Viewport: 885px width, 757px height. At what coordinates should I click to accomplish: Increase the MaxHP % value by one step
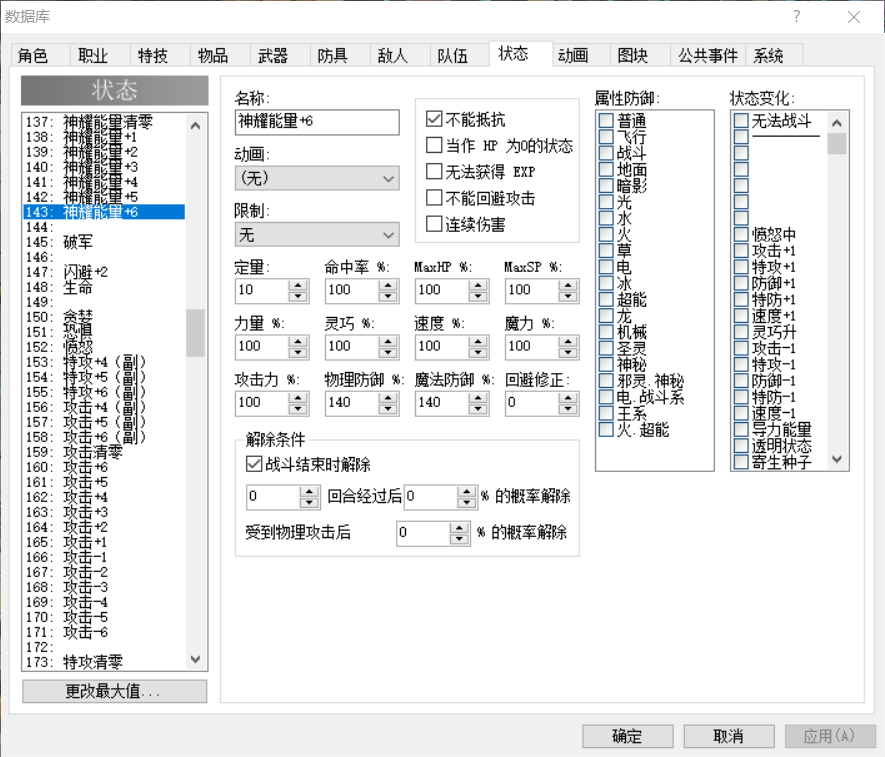pyautogui.click(x=478, y=285)
